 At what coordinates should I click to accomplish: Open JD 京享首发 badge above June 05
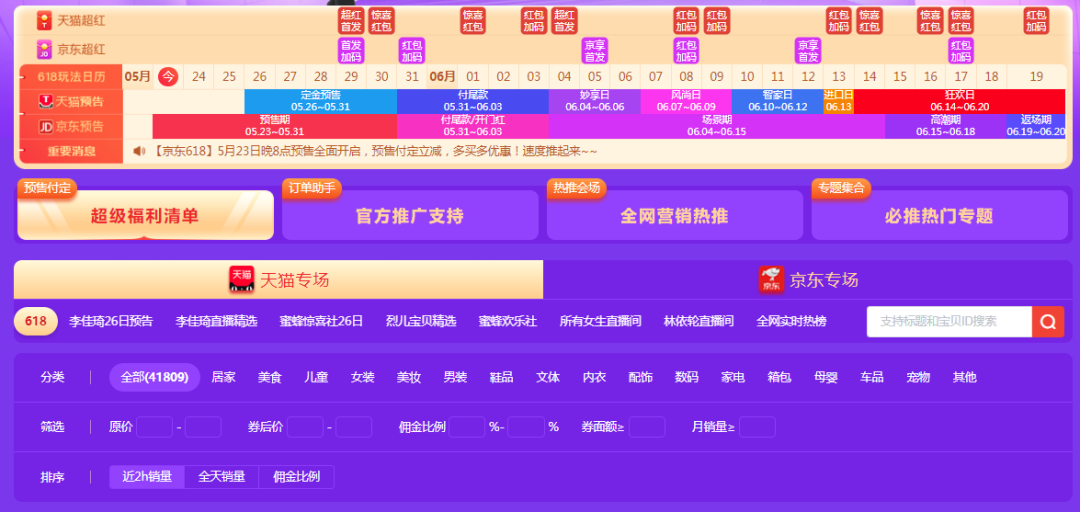(594, 50)
